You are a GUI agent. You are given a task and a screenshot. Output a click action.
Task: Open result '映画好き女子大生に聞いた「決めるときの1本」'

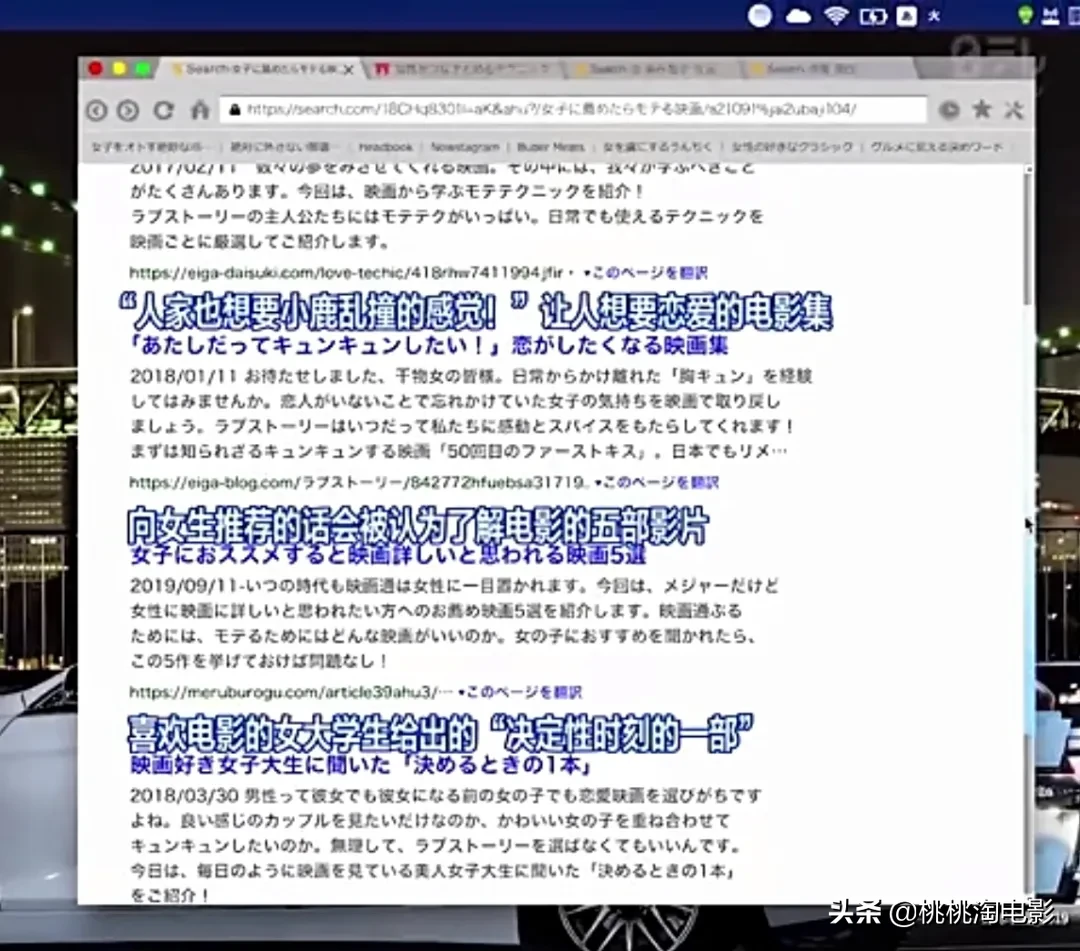[361, 765]
